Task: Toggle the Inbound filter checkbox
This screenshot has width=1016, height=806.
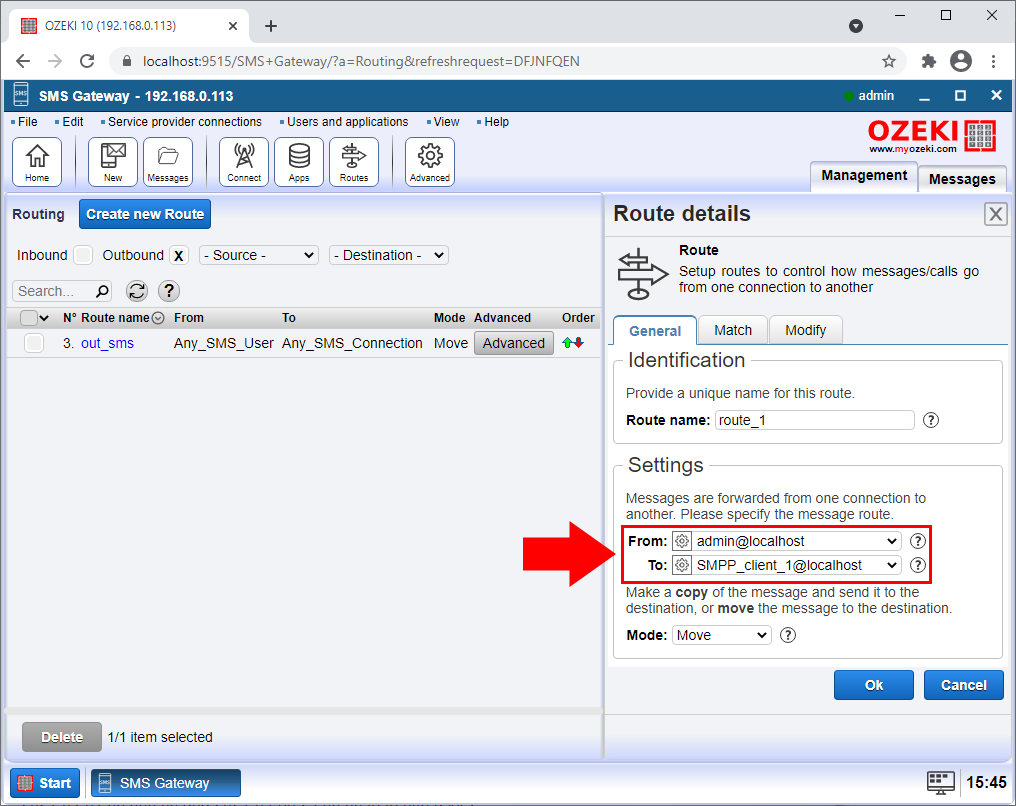Action: pyautogui.click(x=83, y=255)
